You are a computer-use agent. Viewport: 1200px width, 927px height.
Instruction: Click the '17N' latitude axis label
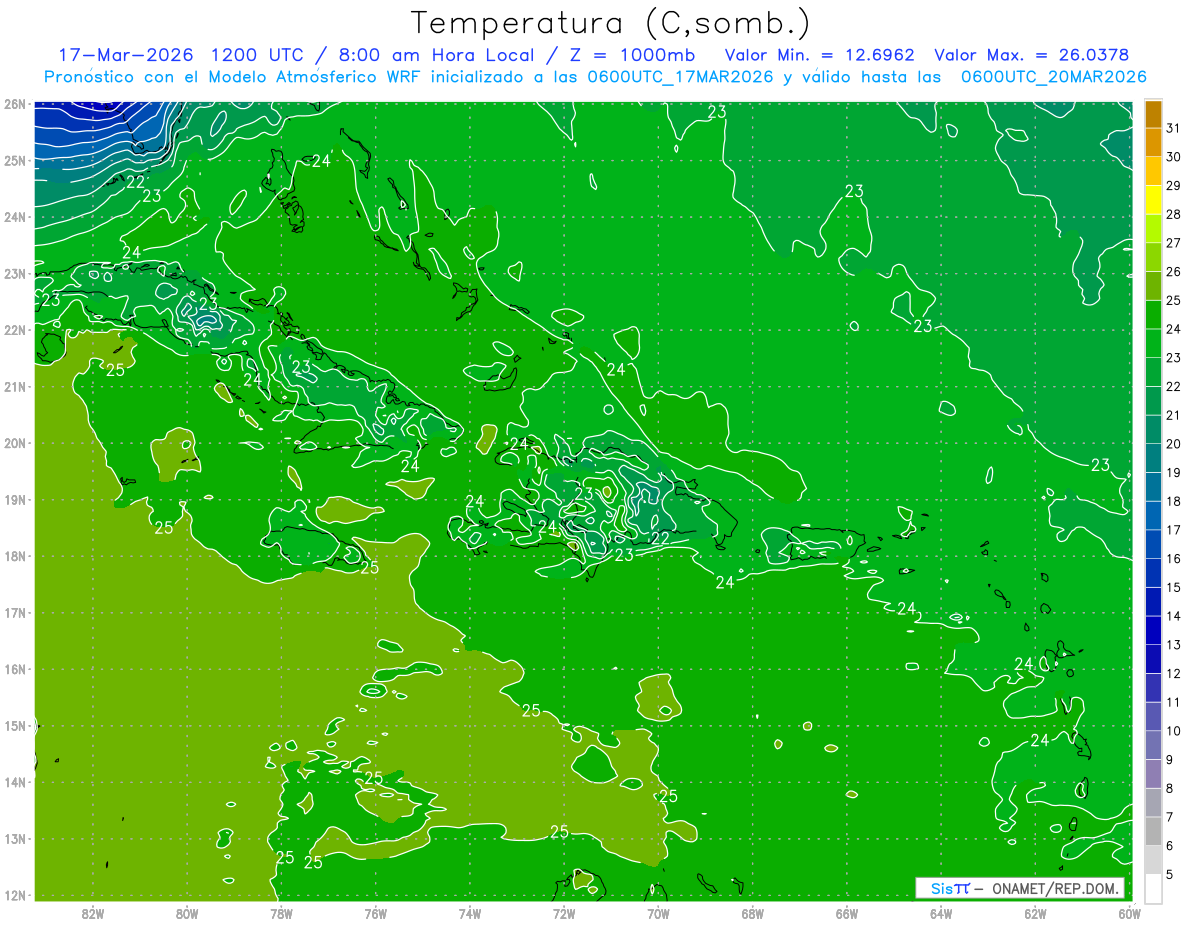click(x=15, y=612)
